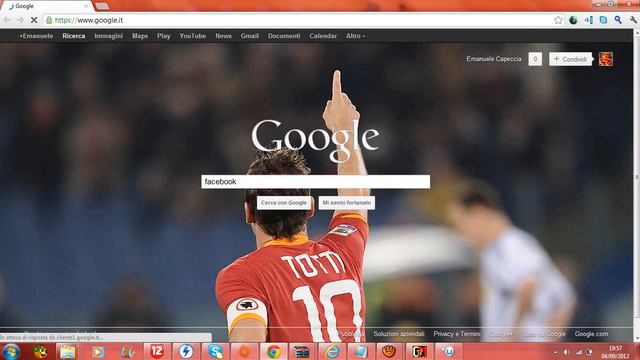Viewport: 640px width, 360px height.
Task: Open the Windows Start orb
Action: point(11,351)
